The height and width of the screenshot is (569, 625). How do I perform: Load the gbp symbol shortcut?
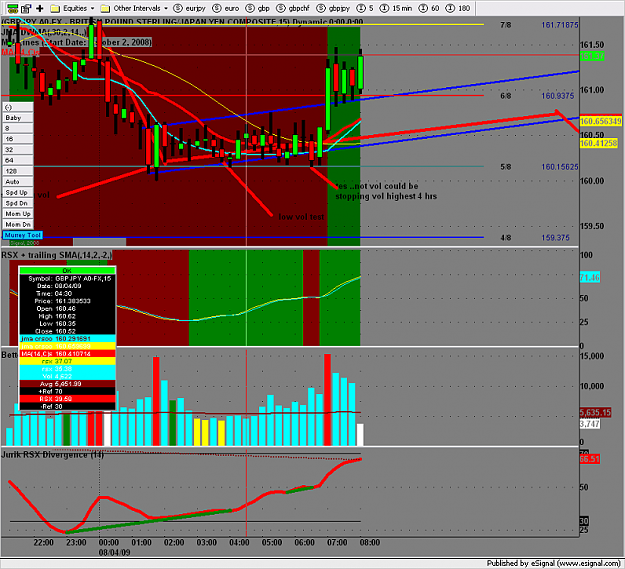(x=258, y=8)
